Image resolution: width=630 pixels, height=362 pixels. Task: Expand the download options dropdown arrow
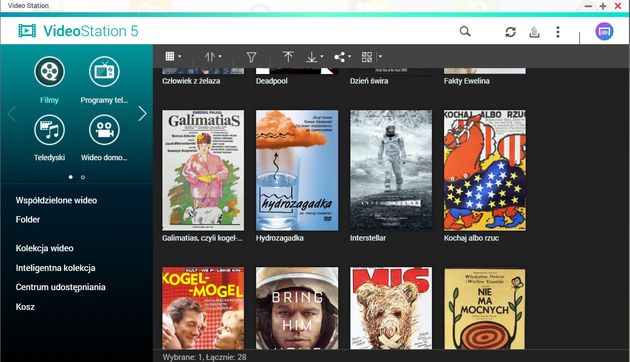pyautogui.click(x=321, y=57)
